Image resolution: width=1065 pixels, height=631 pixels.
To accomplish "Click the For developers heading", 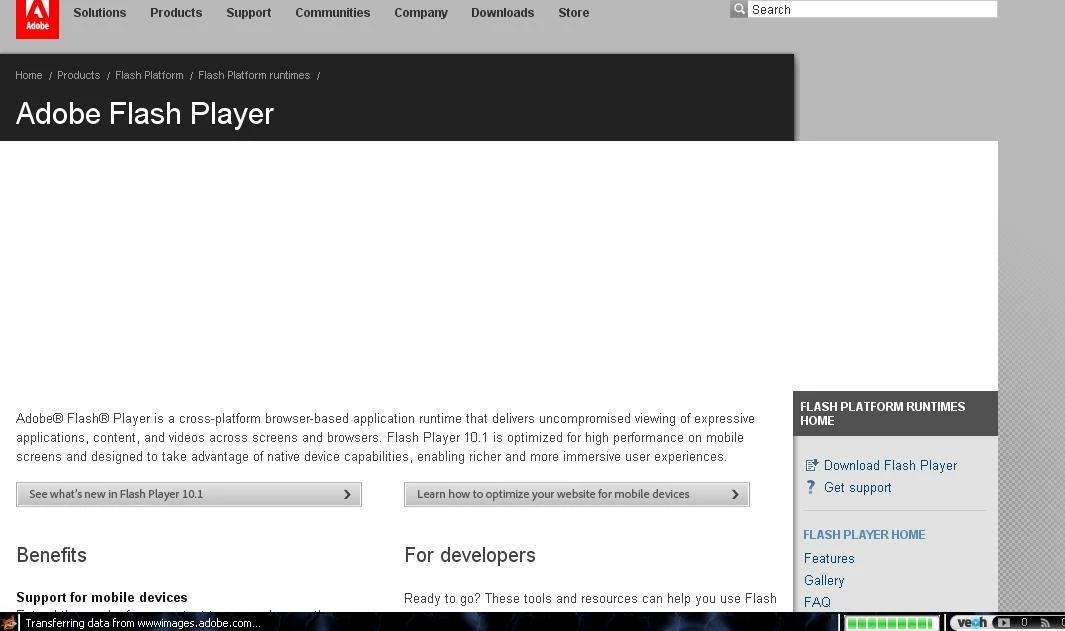I will (470, 555).
